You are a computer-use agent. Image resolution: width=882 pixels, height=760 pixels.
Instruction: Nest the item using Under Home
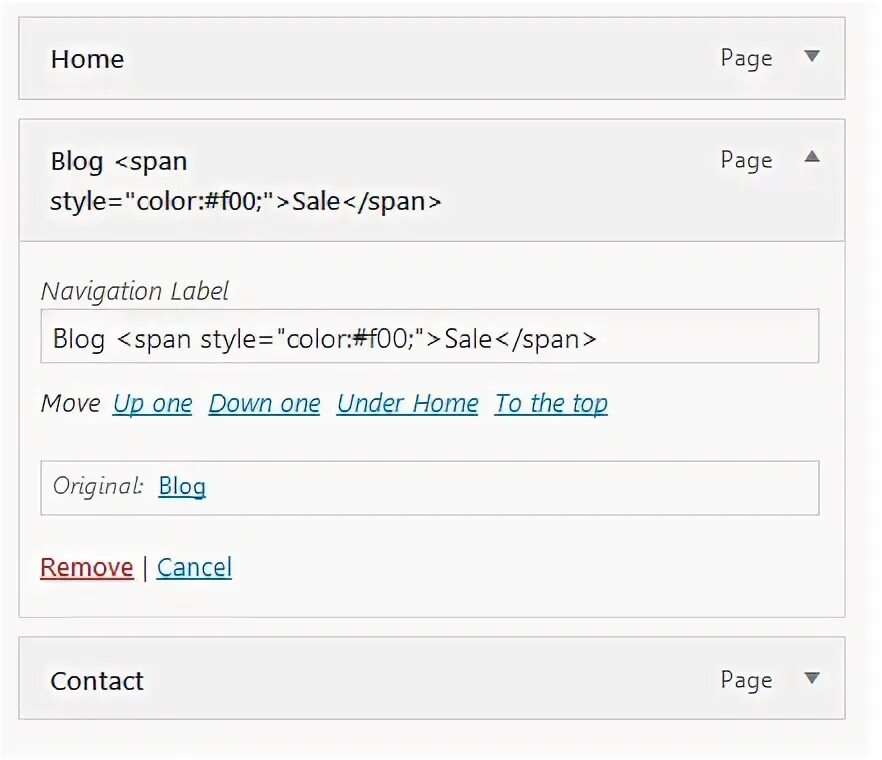pyautogui.click(x=407, y=404)
